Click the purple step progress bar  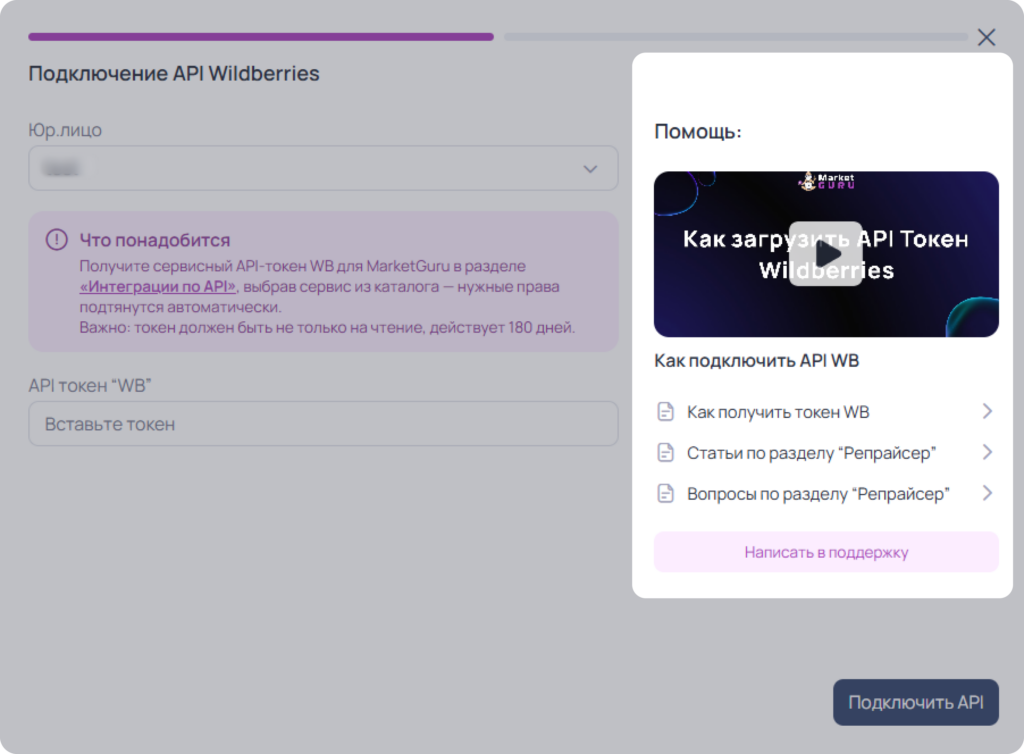[x=261, y=37]
